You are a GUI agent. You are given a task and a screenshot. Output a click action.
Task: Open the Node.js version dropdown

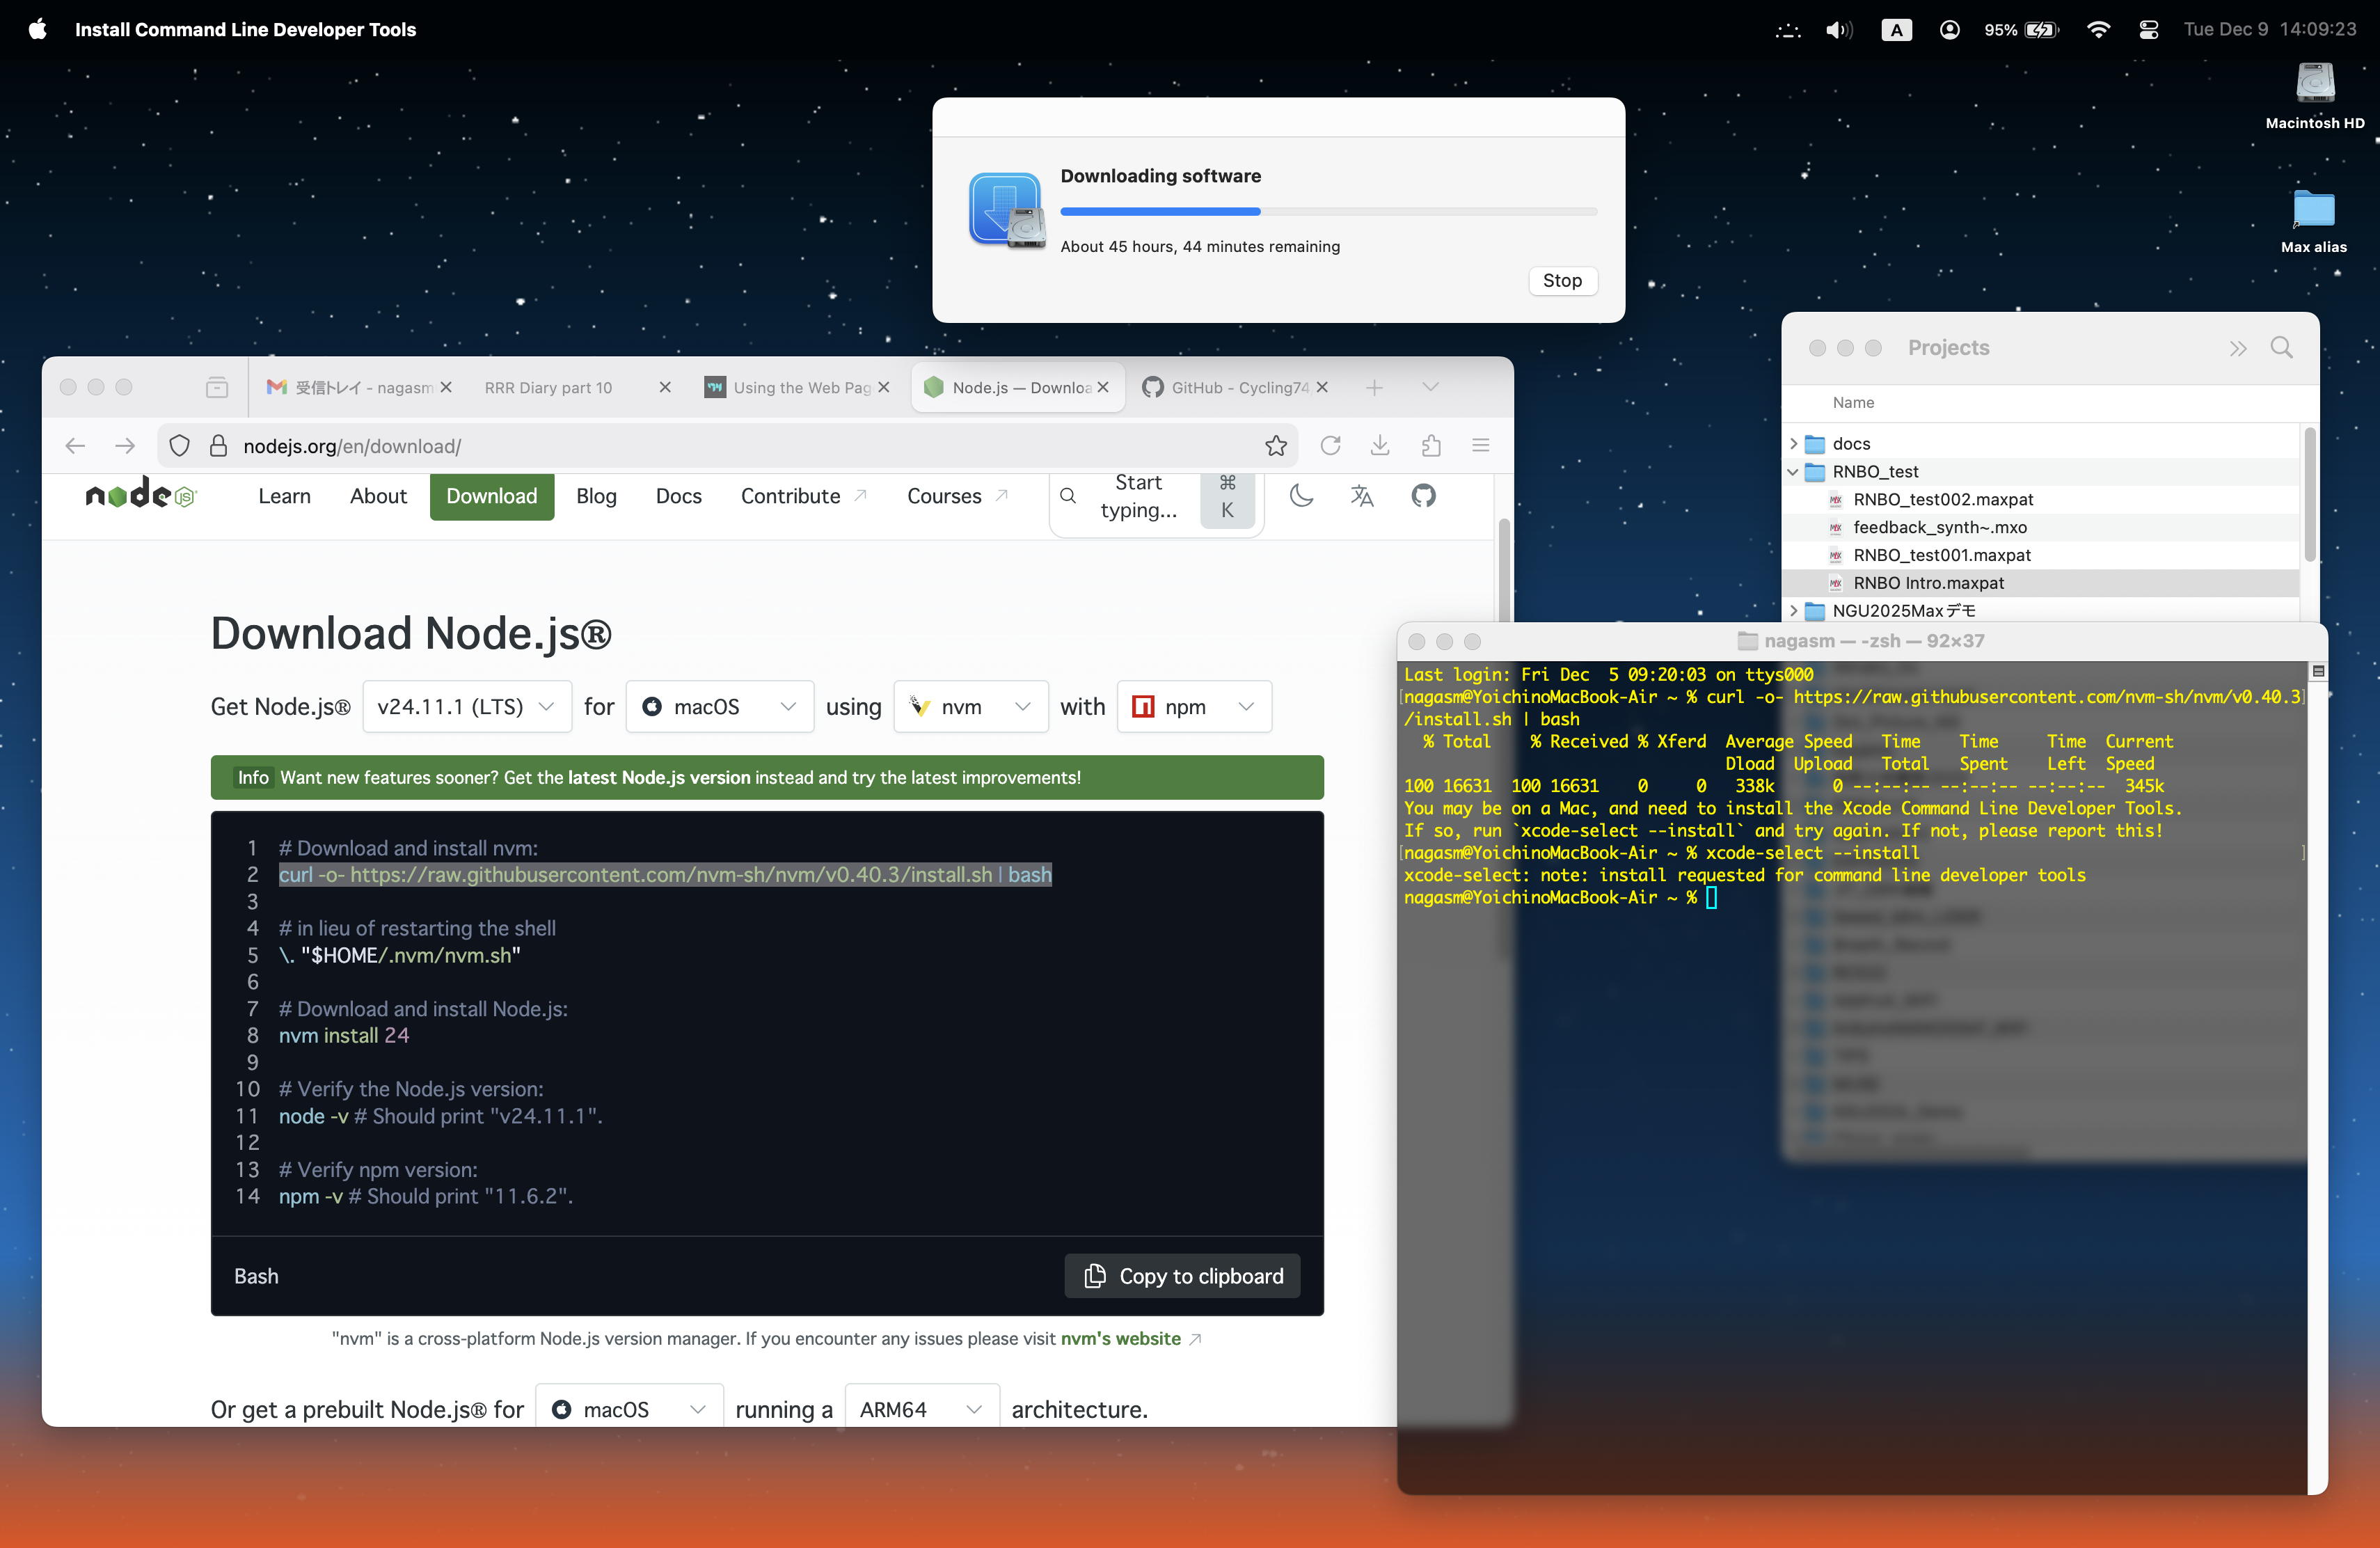click(x=466, y=707)
